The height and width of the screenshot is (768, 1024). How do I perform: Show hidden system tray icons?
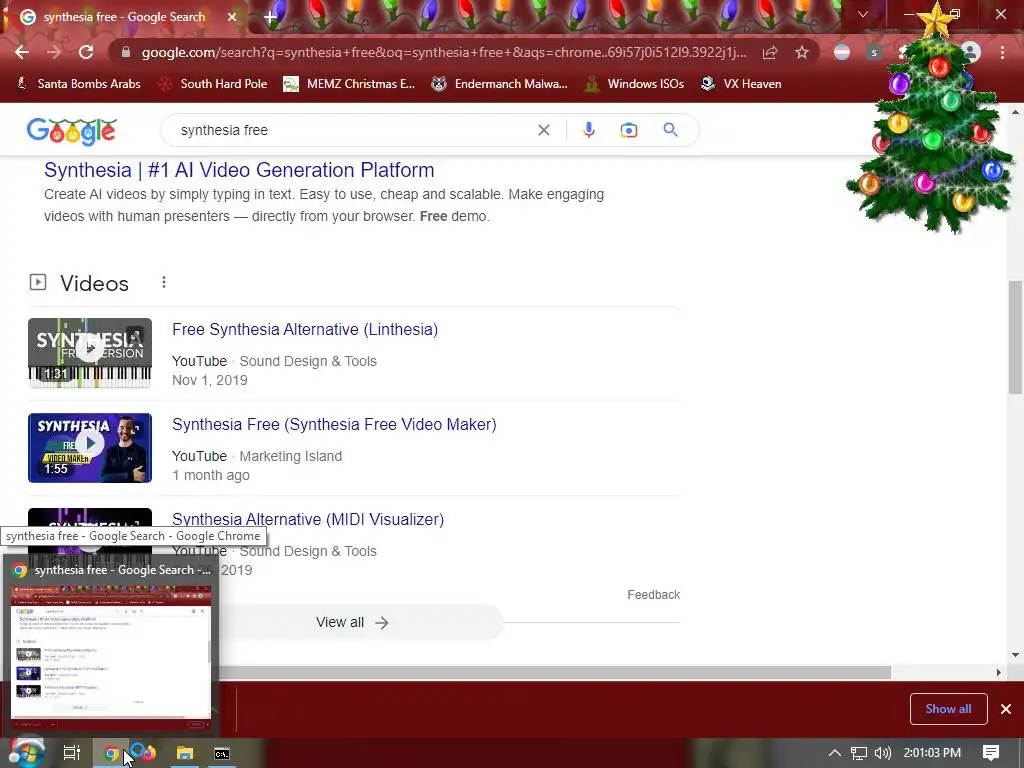click(835, 753)
